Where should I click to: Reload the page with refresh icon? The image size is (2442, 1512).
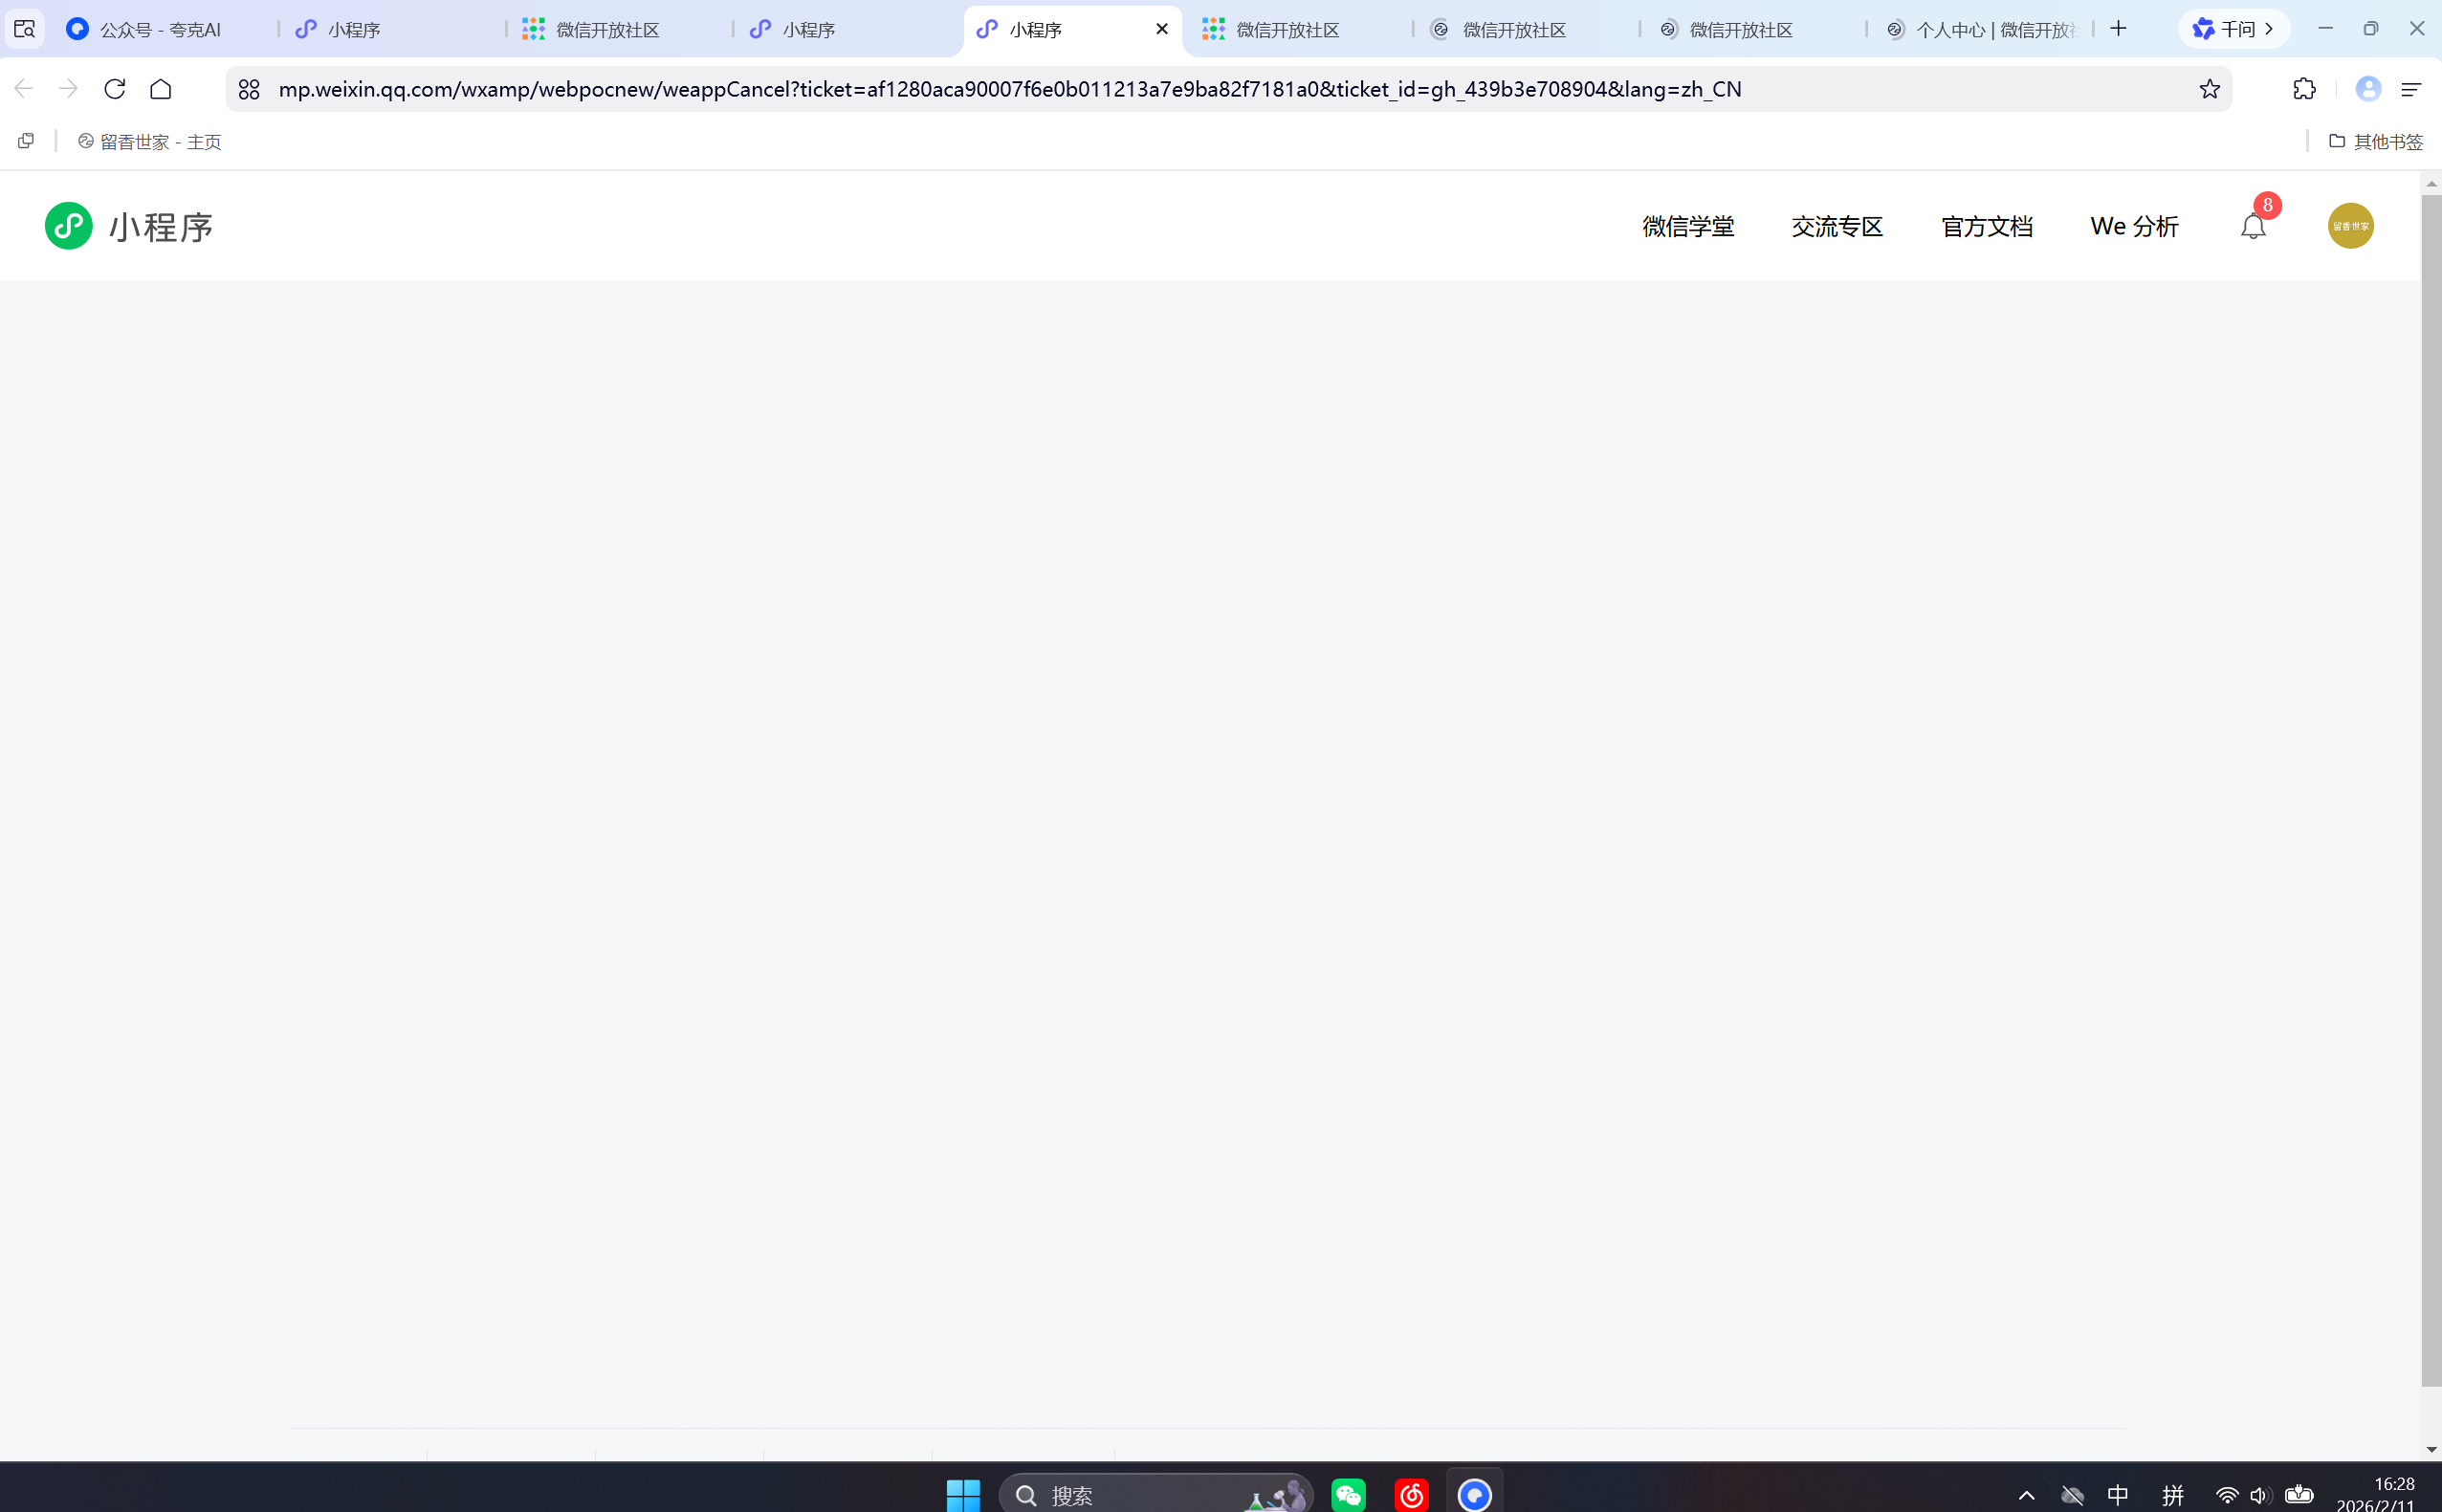[x=115, y=89]
